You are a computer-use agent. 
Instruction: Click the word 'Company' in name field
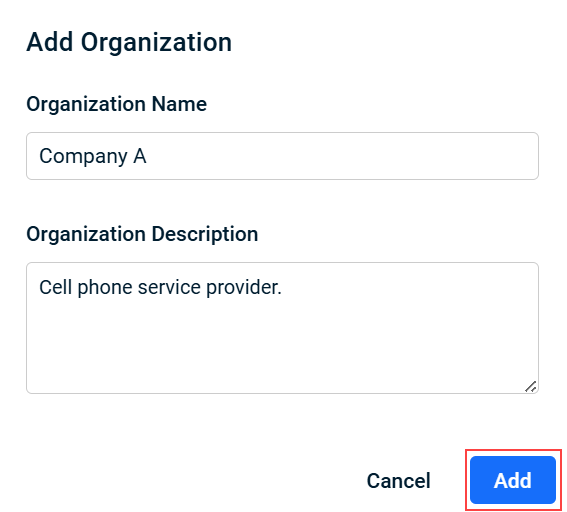point(83,157)
